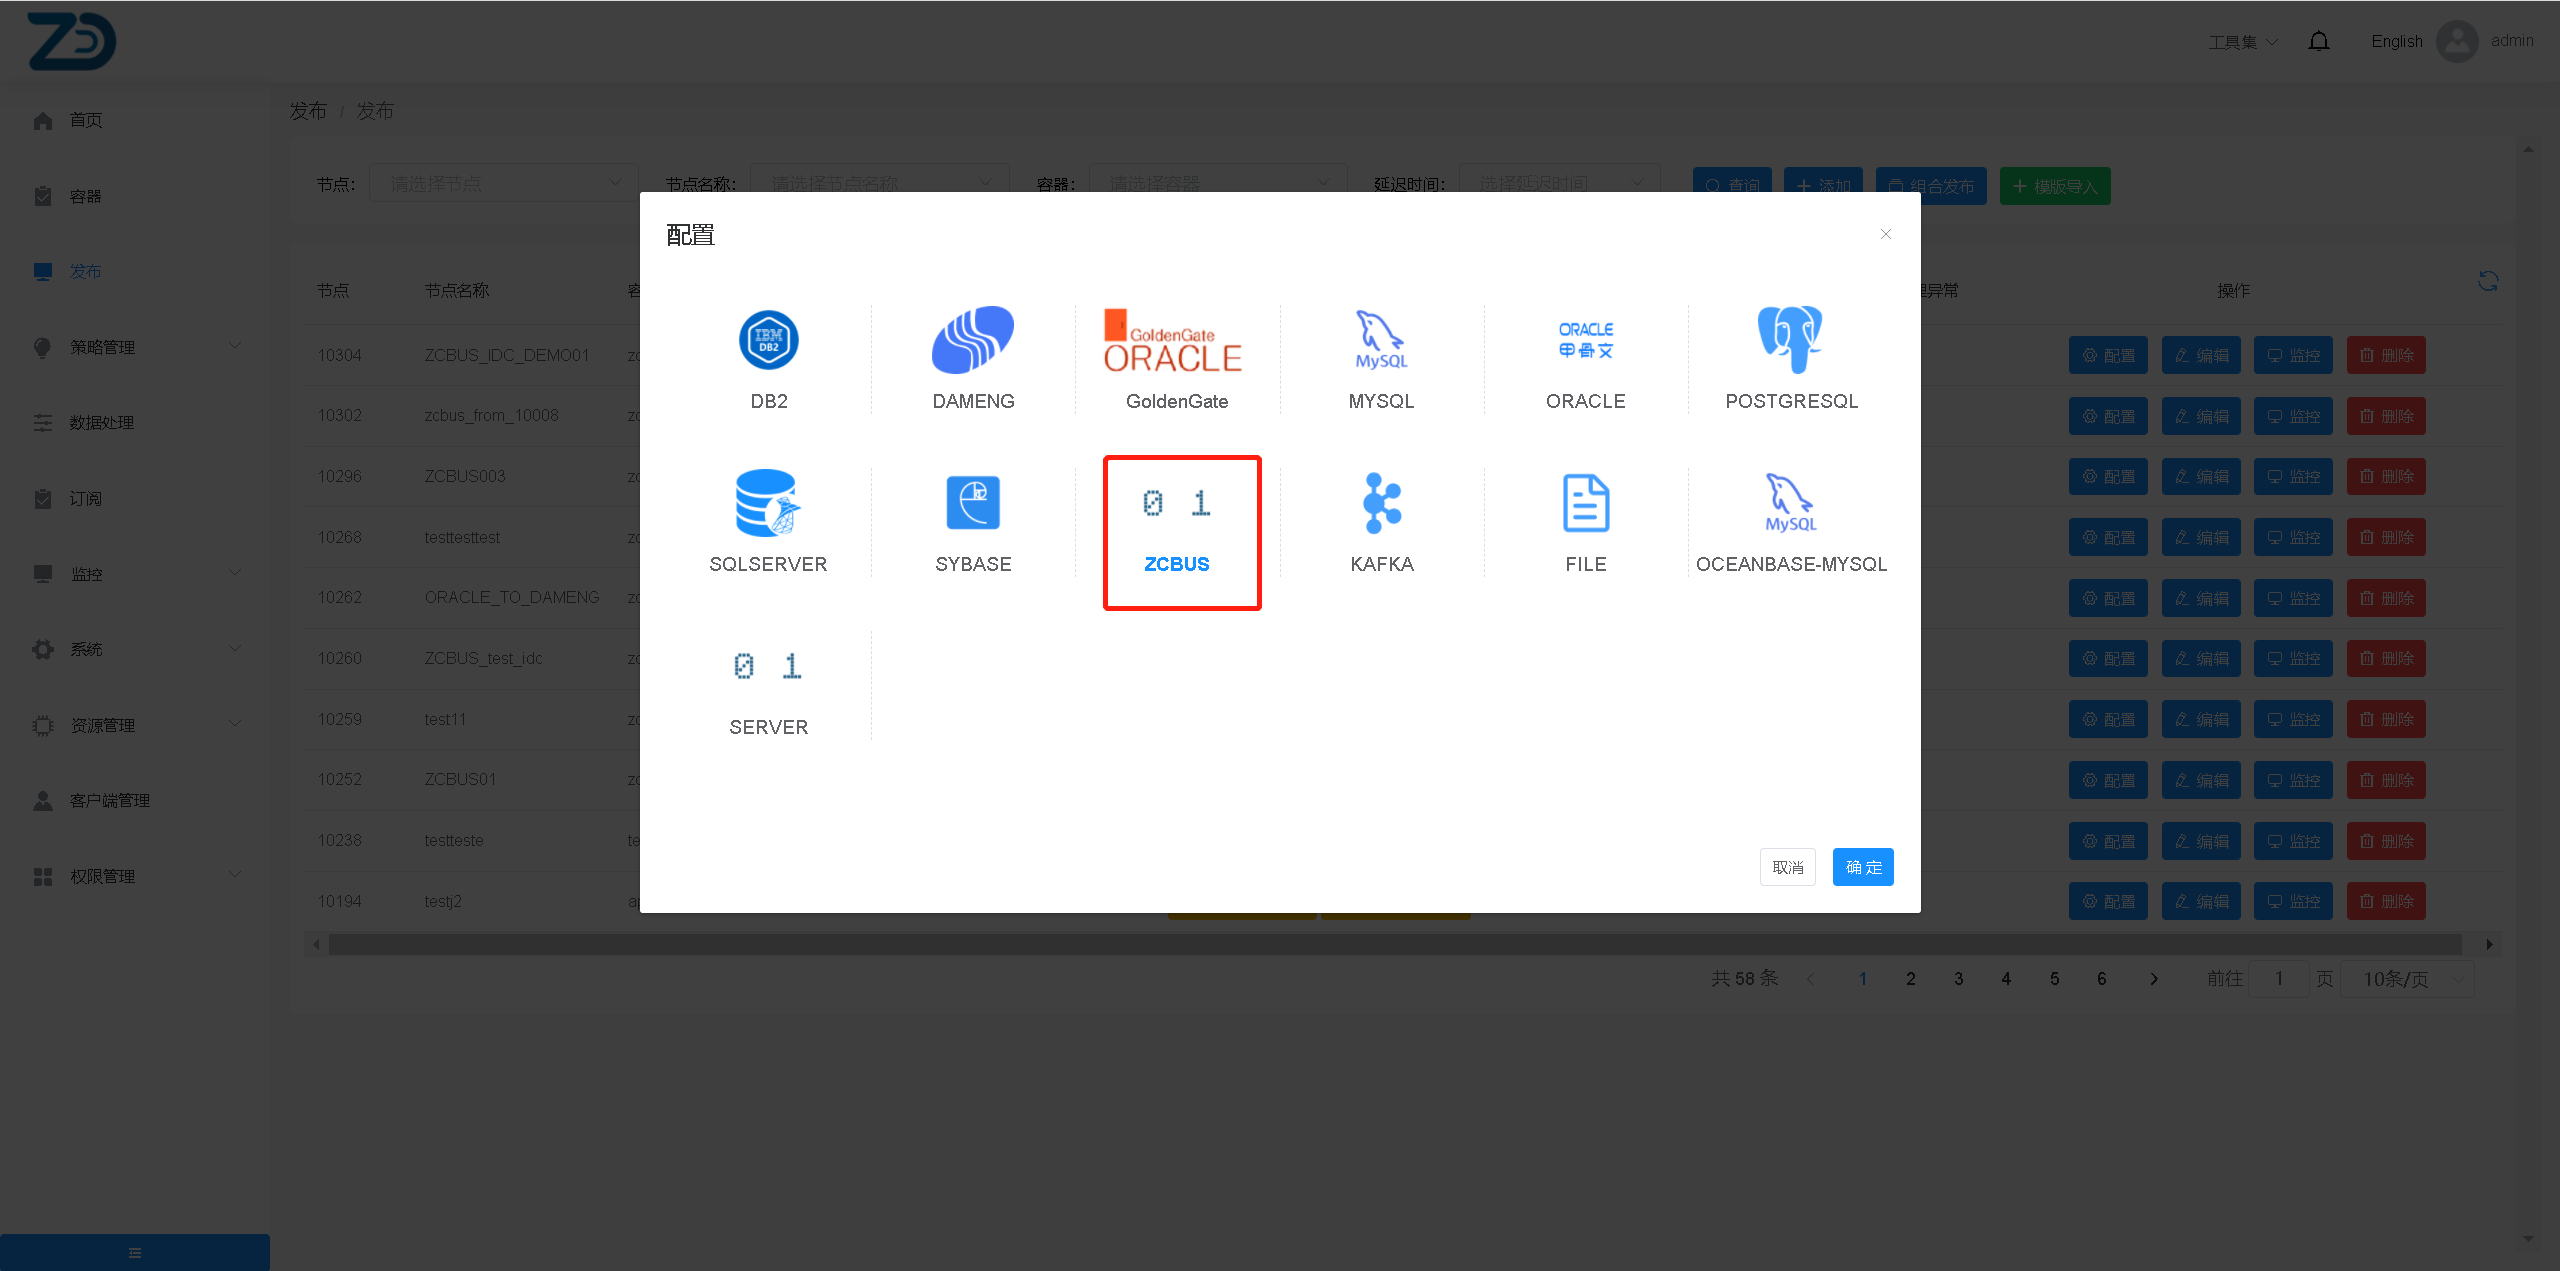Select the KAFKA icon
This screenshot has height=1271, width=2560.
(x=1381, y=504)
